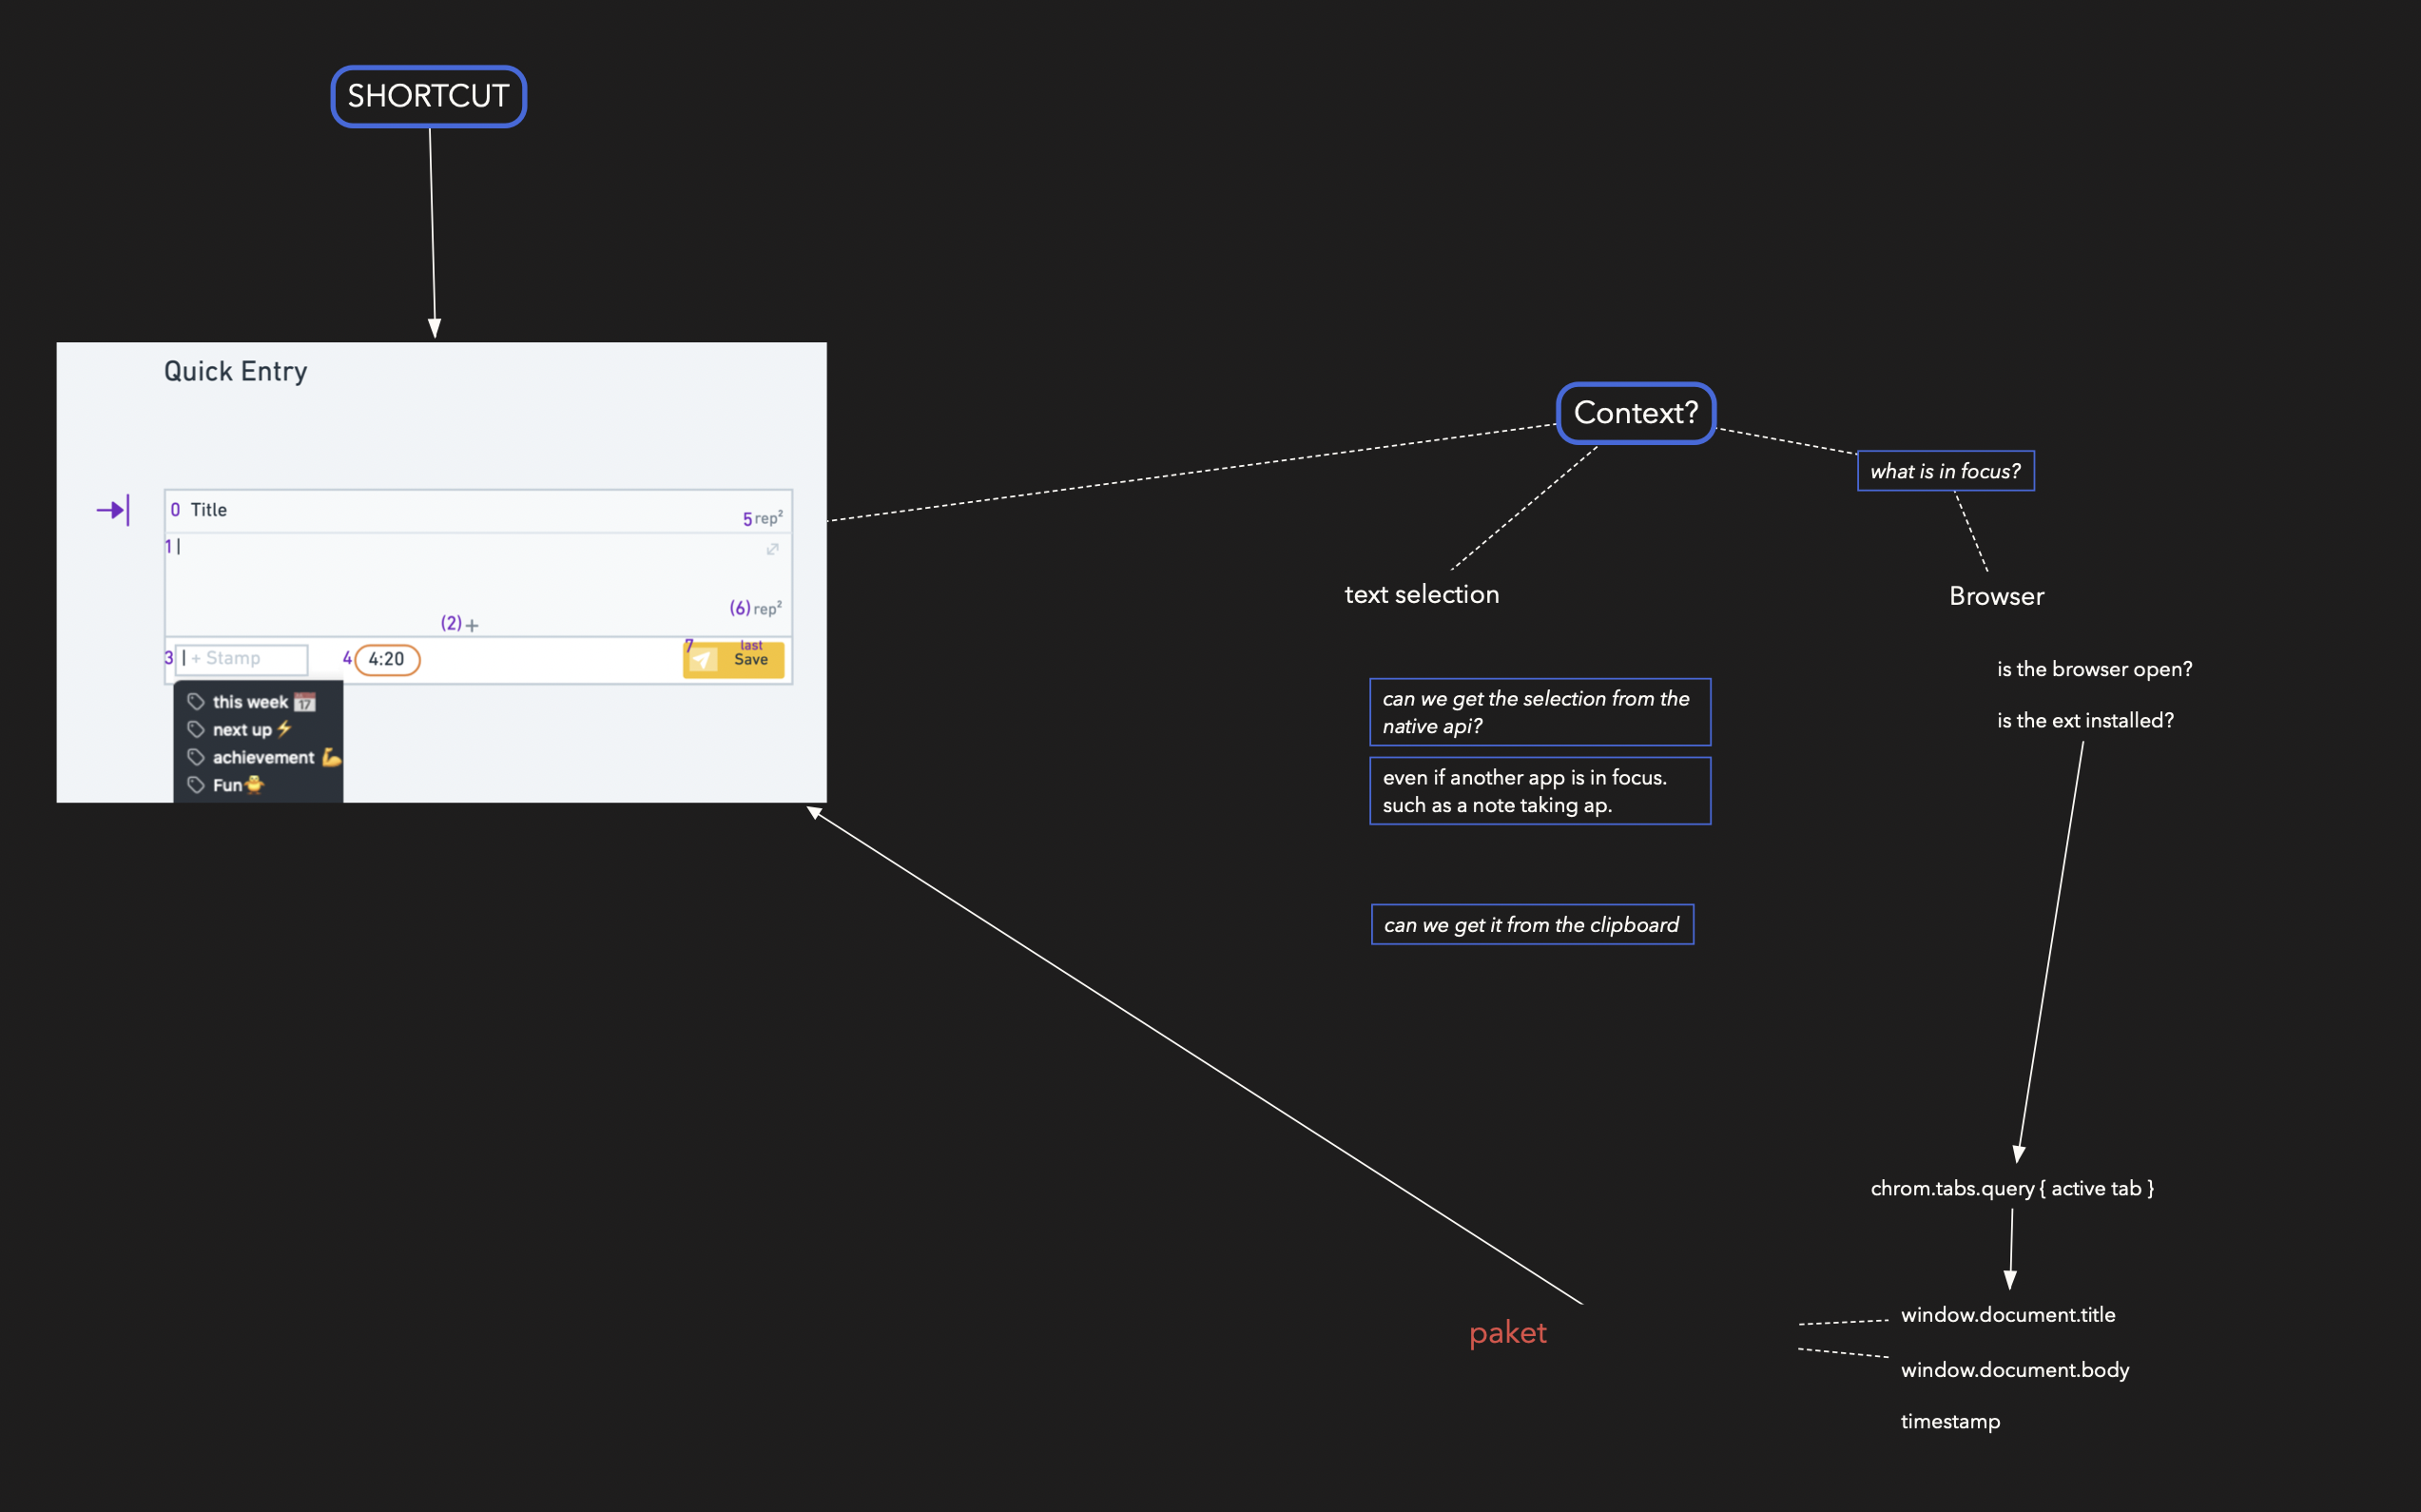
Task: Click the tag icon beside next up
Action: [196, 730]
